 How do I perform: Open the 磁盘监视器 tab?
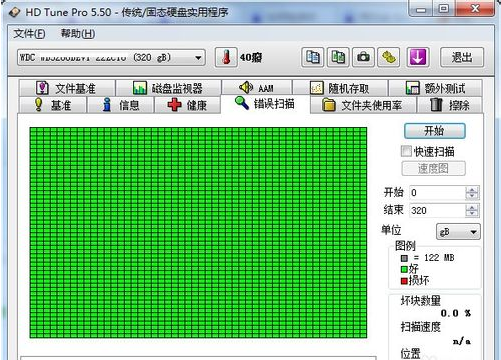[x=168, y=88]
